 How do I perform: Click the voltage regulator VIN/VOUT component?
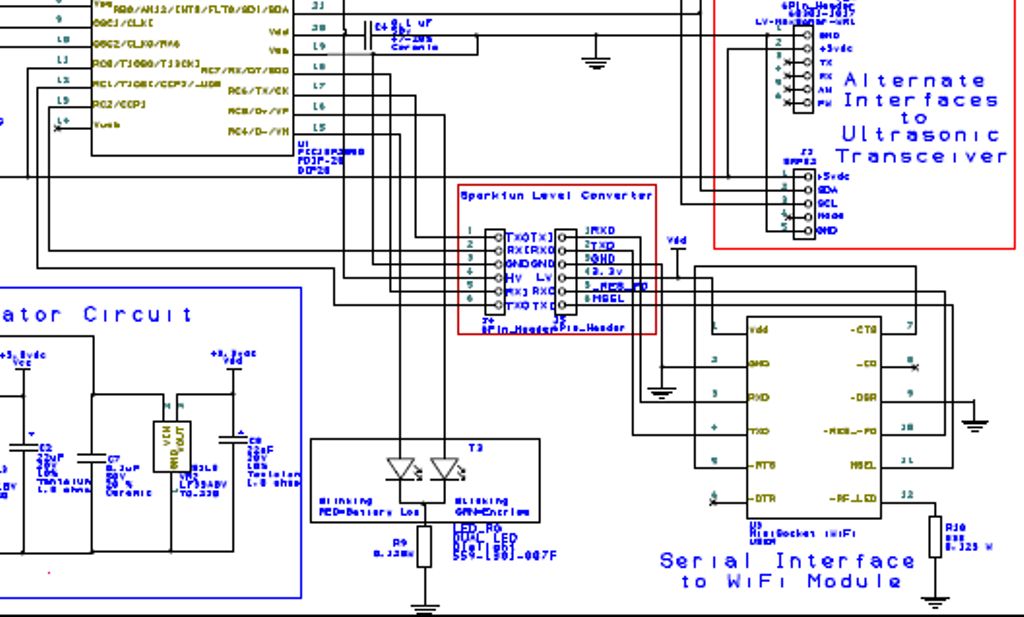[x=166, y=446]
